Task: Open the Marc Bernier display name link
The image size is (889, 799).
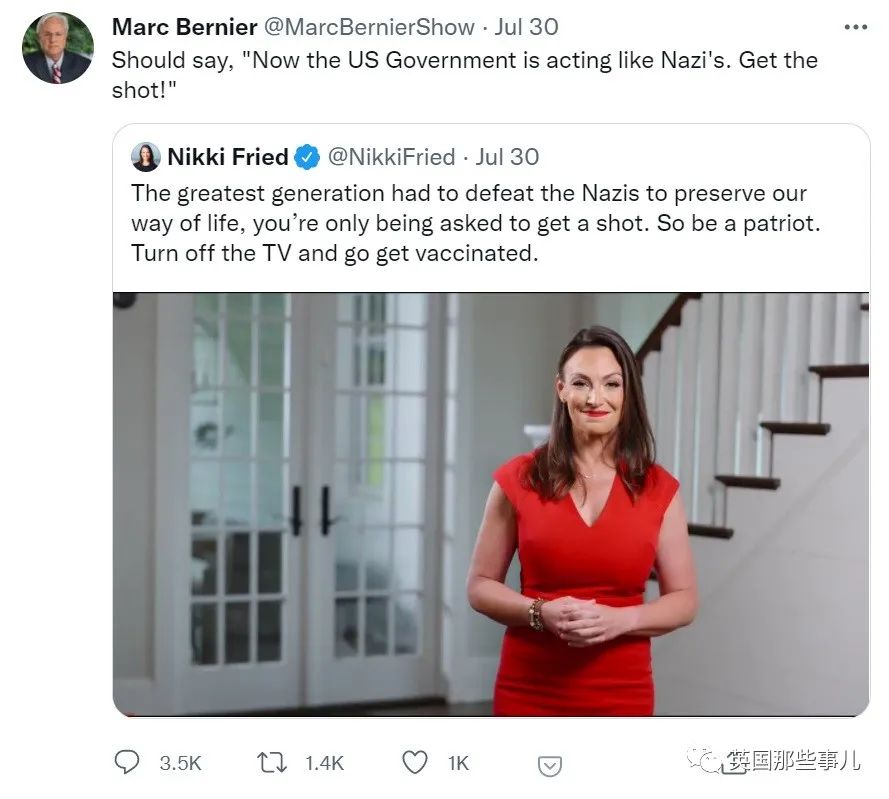Action: pyautogui.click(x=182, y=26)
